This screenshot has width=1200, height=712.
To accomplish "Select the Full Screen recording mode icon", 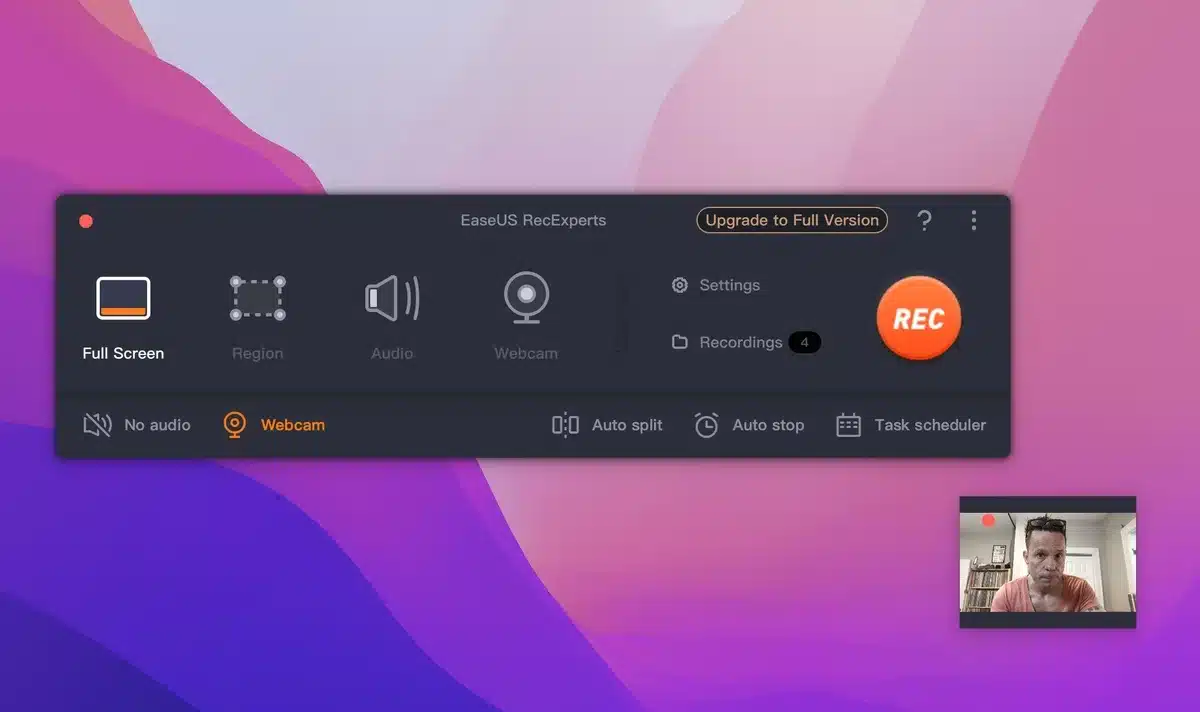I will tap(123, 298).
